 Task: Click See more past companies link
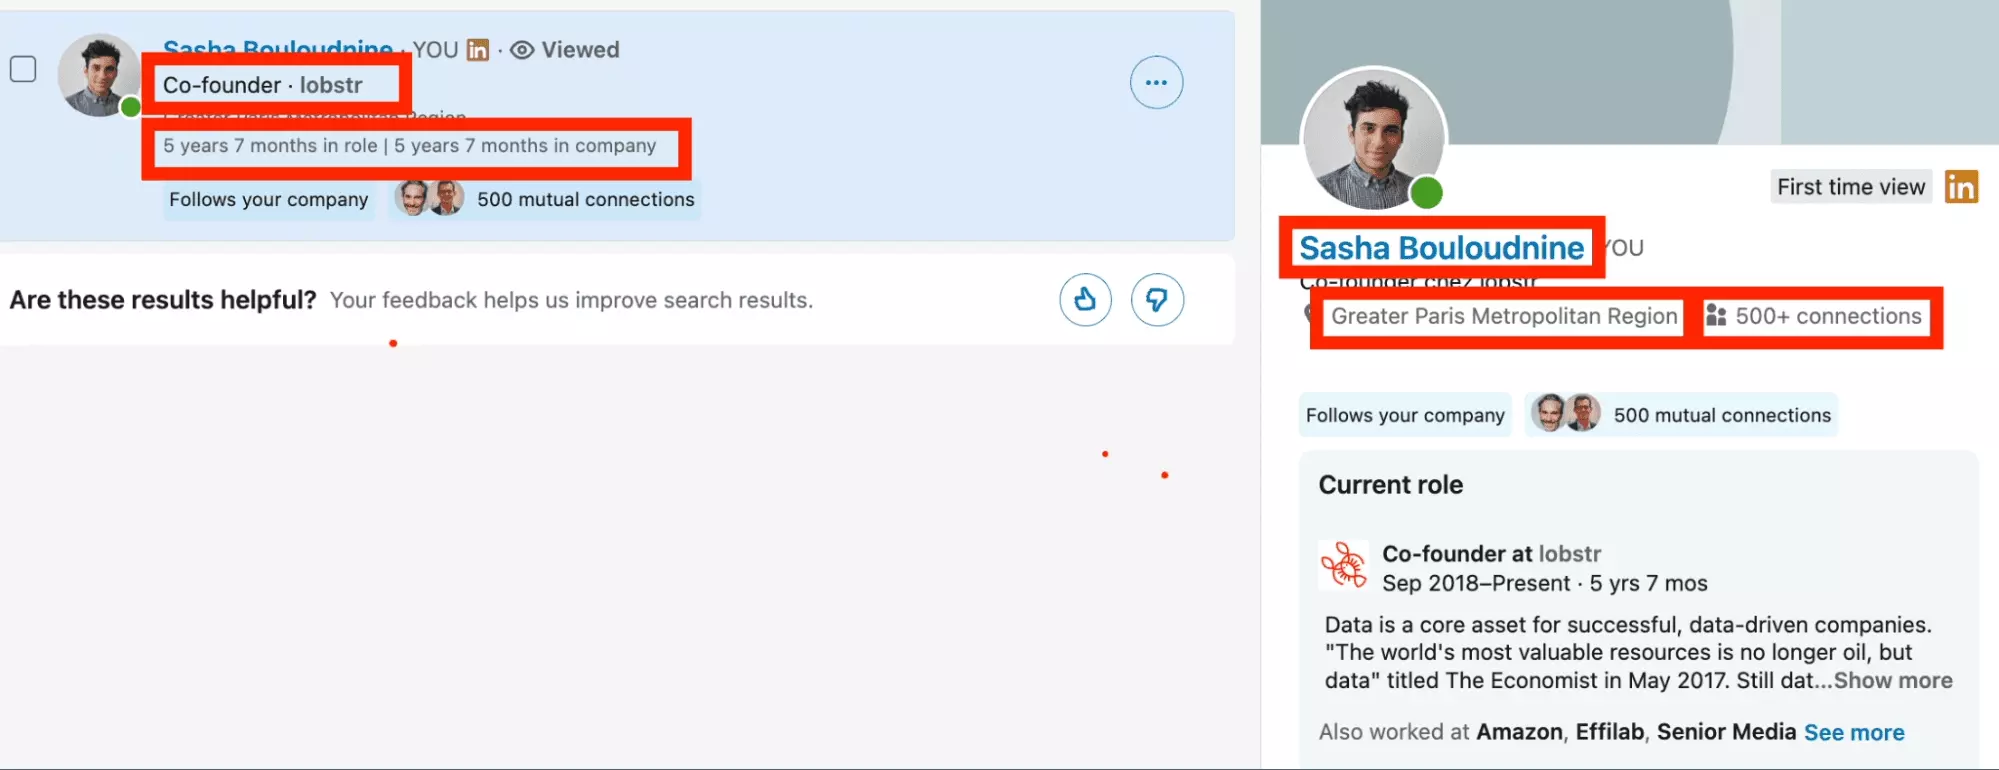(x=1854, y=732)
